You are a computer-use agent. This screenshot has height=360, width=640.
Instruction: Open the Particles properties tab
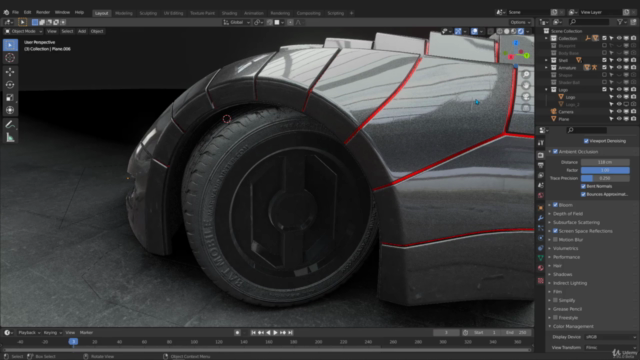coord(541,228)
